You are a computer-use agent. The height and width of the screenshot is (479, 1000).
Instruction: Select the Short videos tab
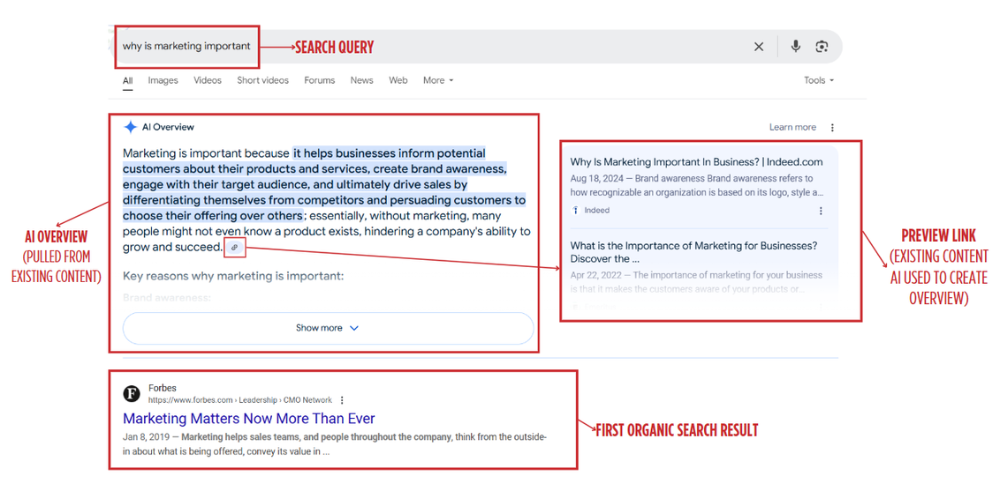pyautogui.click(x=262, y=81)
